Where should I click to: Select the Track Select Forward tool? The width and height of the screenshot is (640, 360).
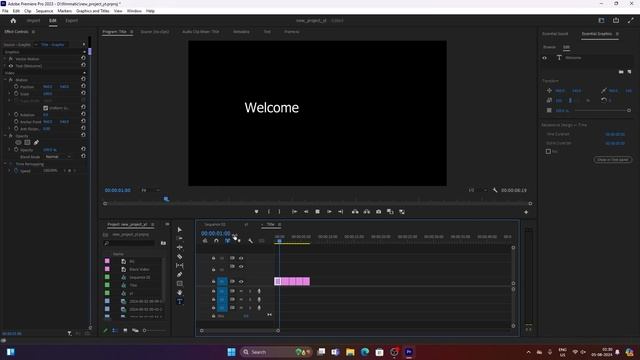pos(180,238)
